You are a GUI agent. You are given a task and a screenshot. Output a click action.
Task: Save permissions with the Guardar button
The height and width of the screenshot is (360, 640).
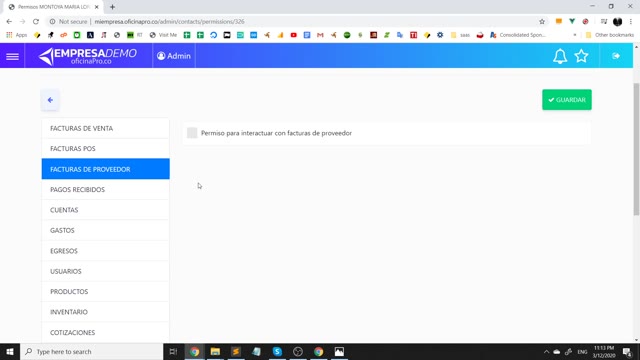pyautogui.click(x=567, y=100)
